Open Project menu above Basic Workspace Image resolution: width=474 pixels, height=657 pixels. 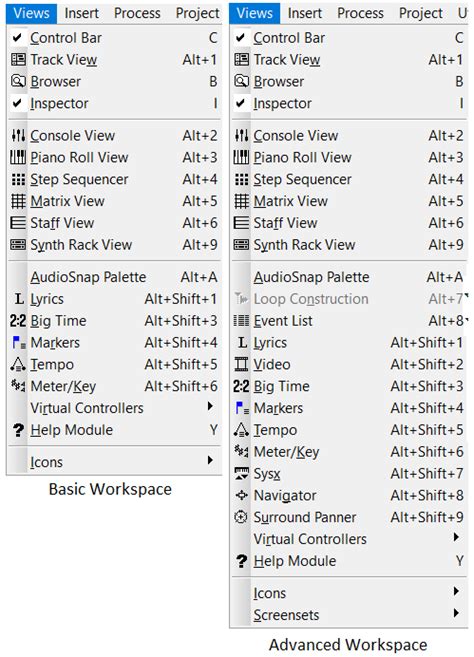click(x=197, y=13)
